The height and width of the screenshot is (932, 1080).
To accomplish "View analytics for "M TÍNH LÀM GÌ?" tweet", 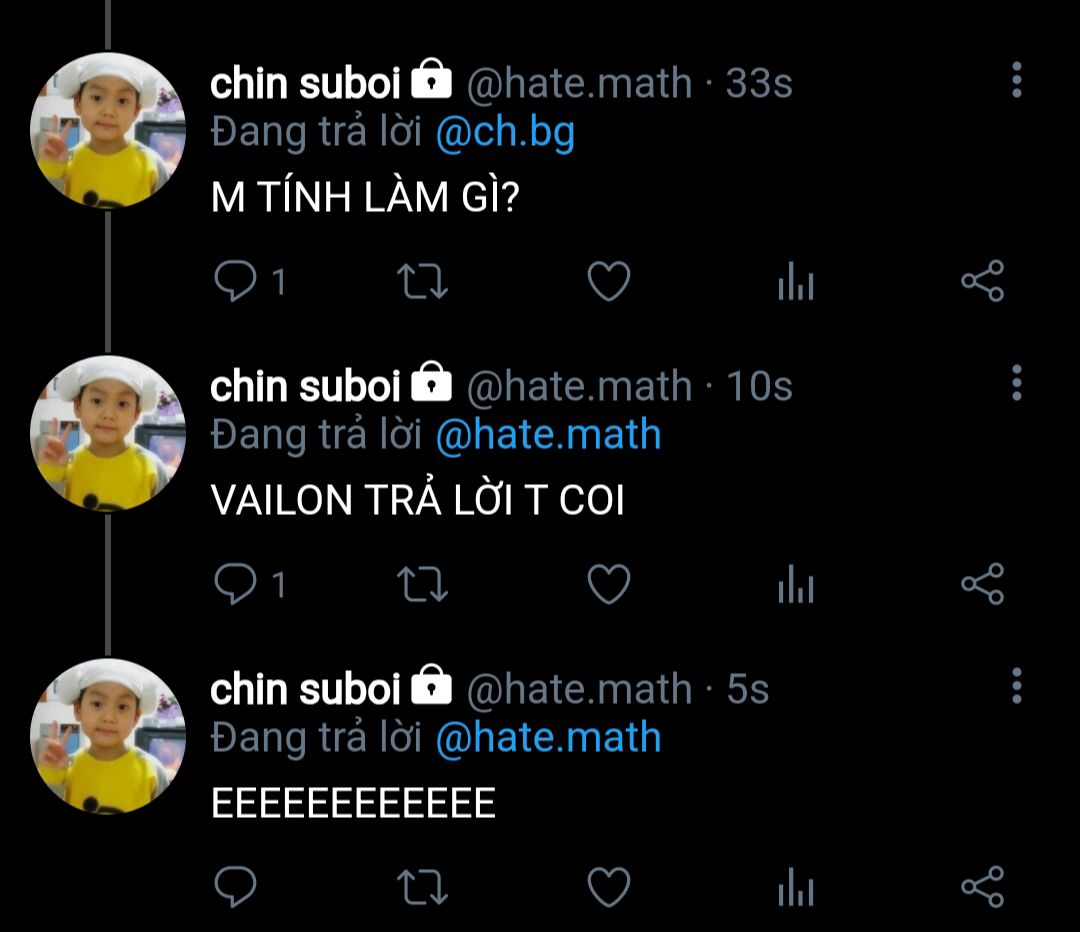I will click(796, 281).
